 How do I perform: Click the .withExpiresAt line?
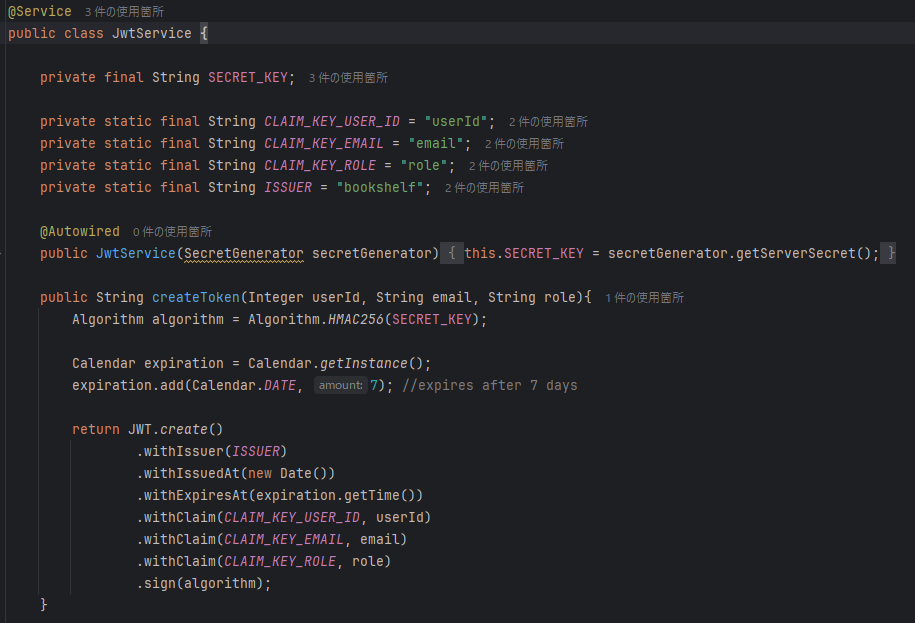tap(280, 495)
